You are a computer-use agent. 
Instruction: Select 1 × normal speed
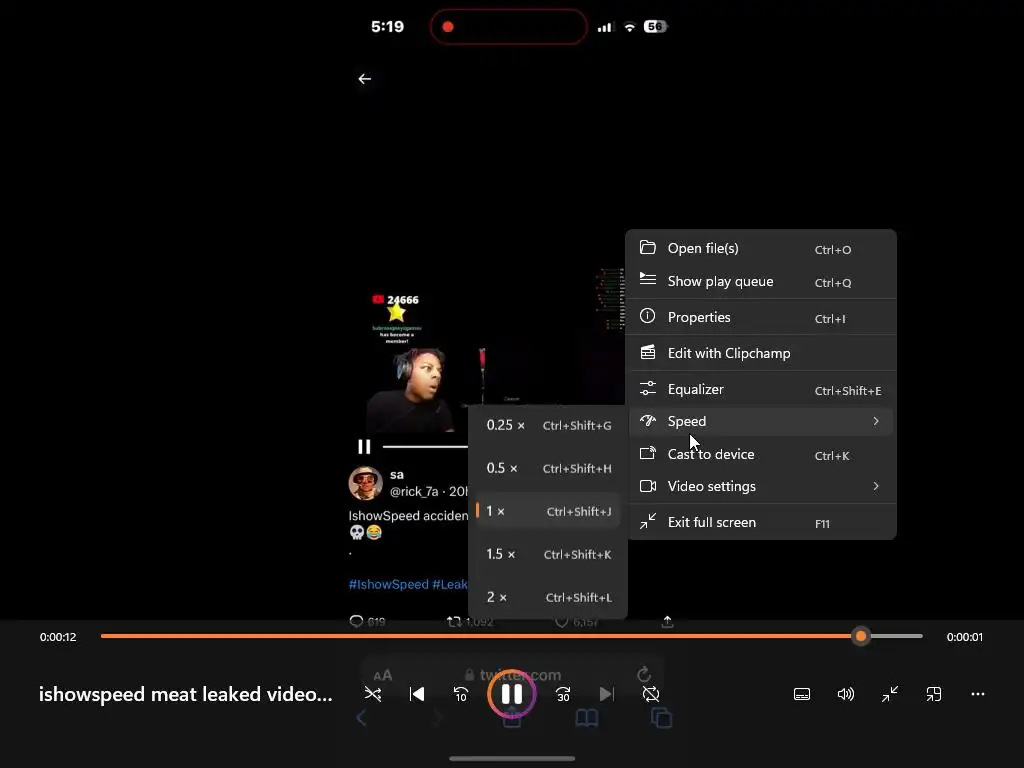coord(548,511)
